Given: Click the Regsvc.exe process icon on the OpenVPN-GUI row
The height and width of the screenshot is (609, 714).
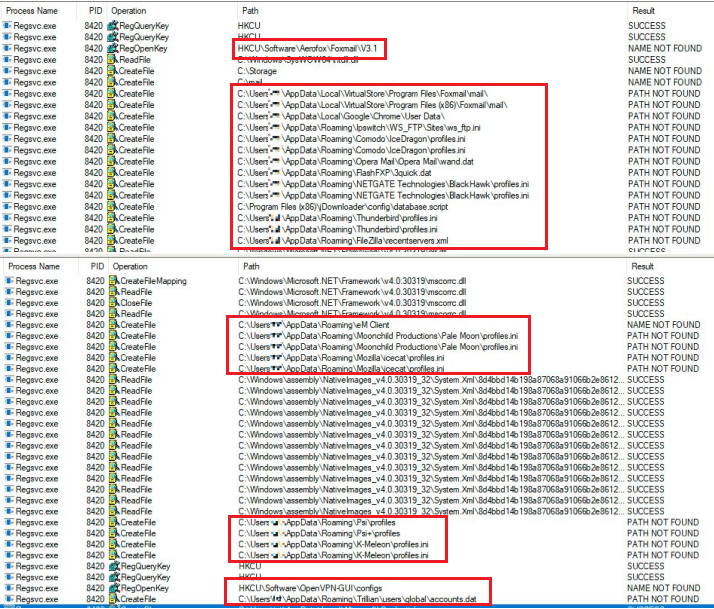Looking at the screenshot, I should pyautogui.click(x=9, y=588).
